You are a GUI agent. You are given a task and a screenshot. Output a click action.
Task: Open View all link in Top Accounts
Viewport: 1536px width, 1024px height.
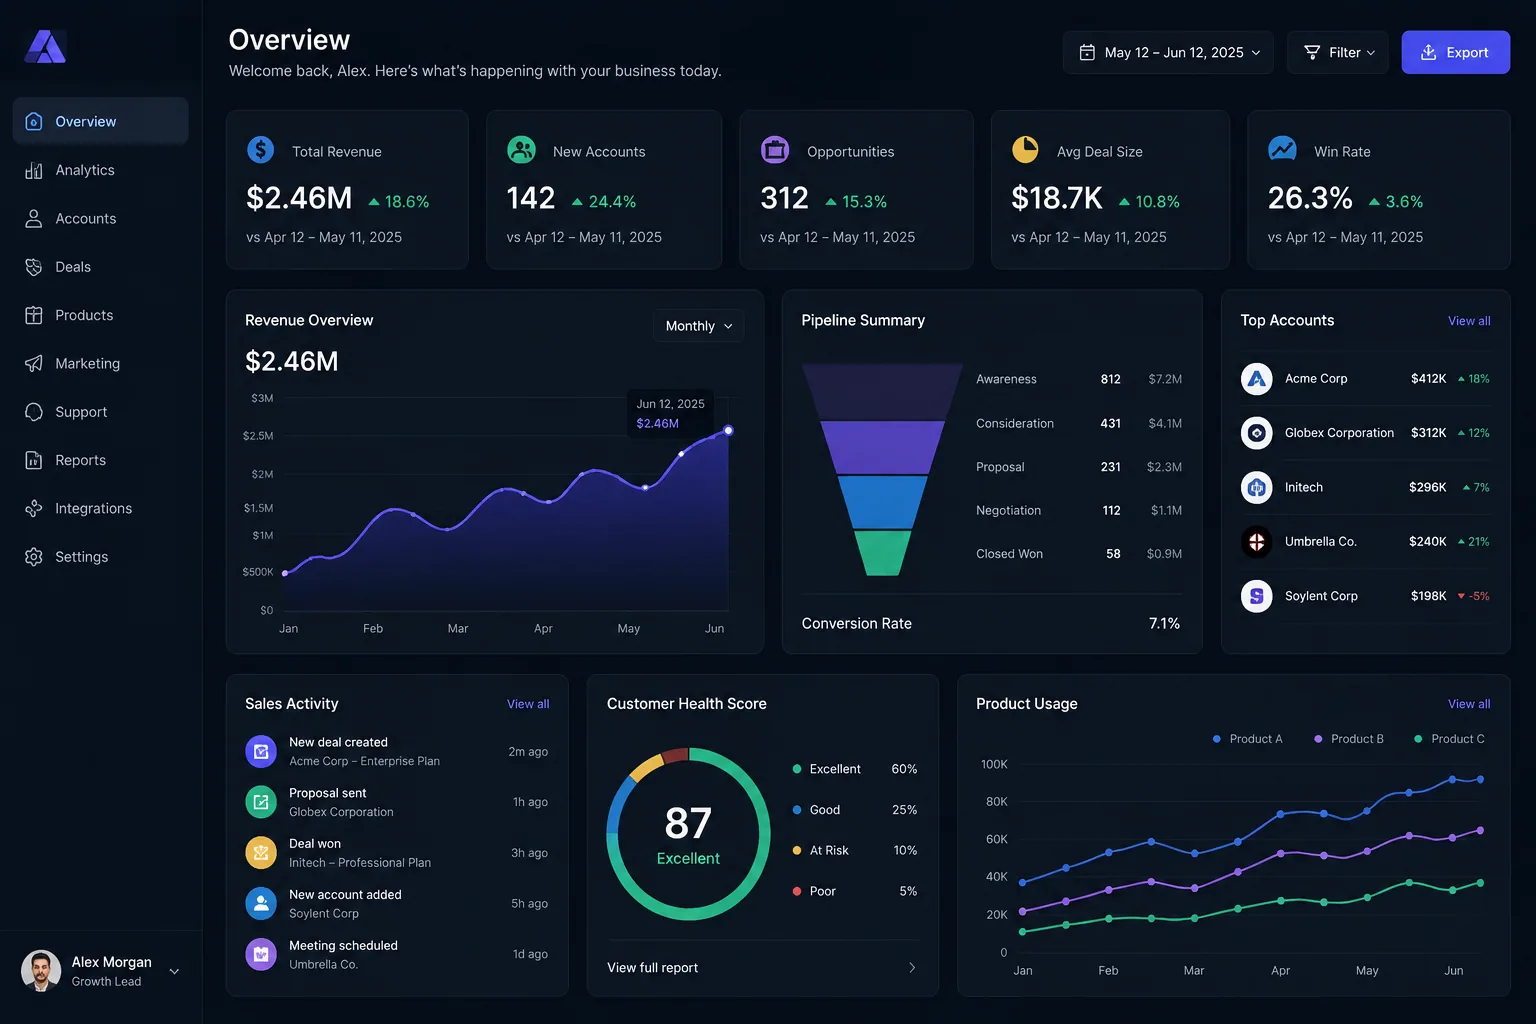tap(1469, 321)
